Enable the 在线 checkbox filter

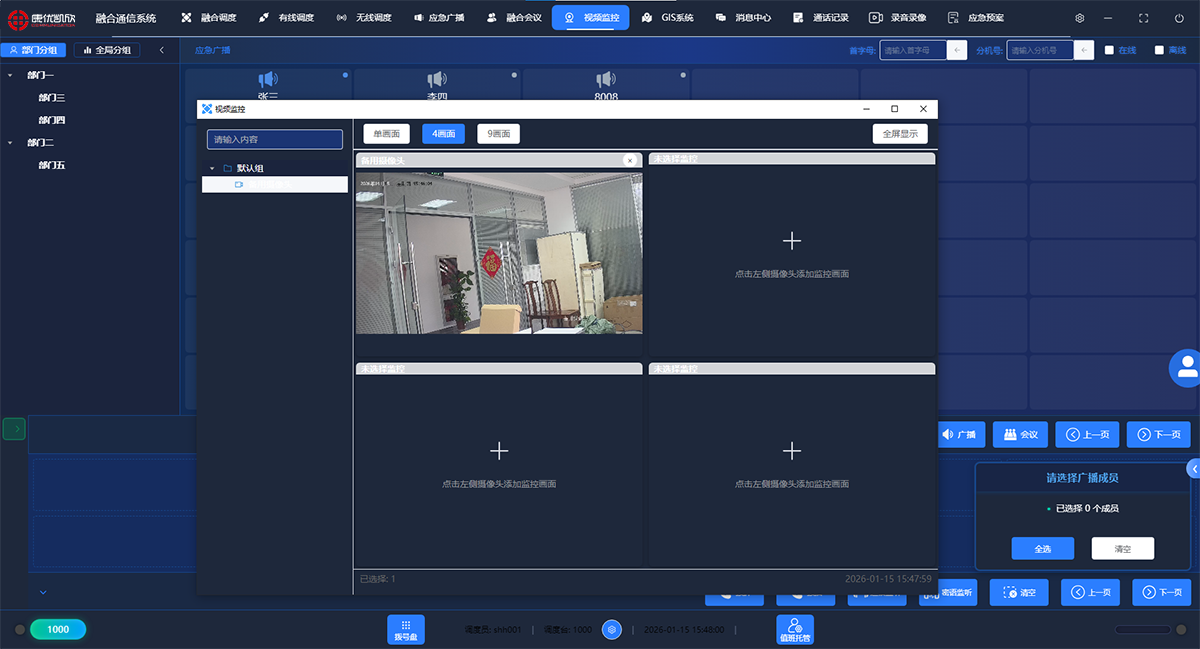[1109, 50]
